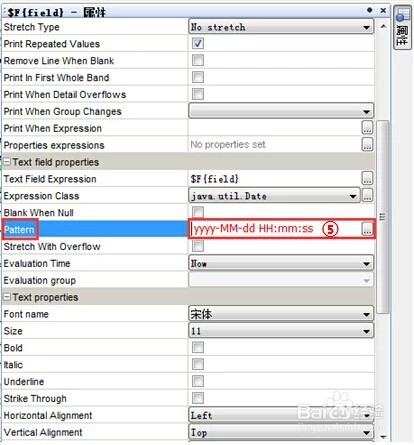The image size is (414, 445).
Task: Open Stretch Type dropdown showing No stretch
Action: tap(281, 27)
